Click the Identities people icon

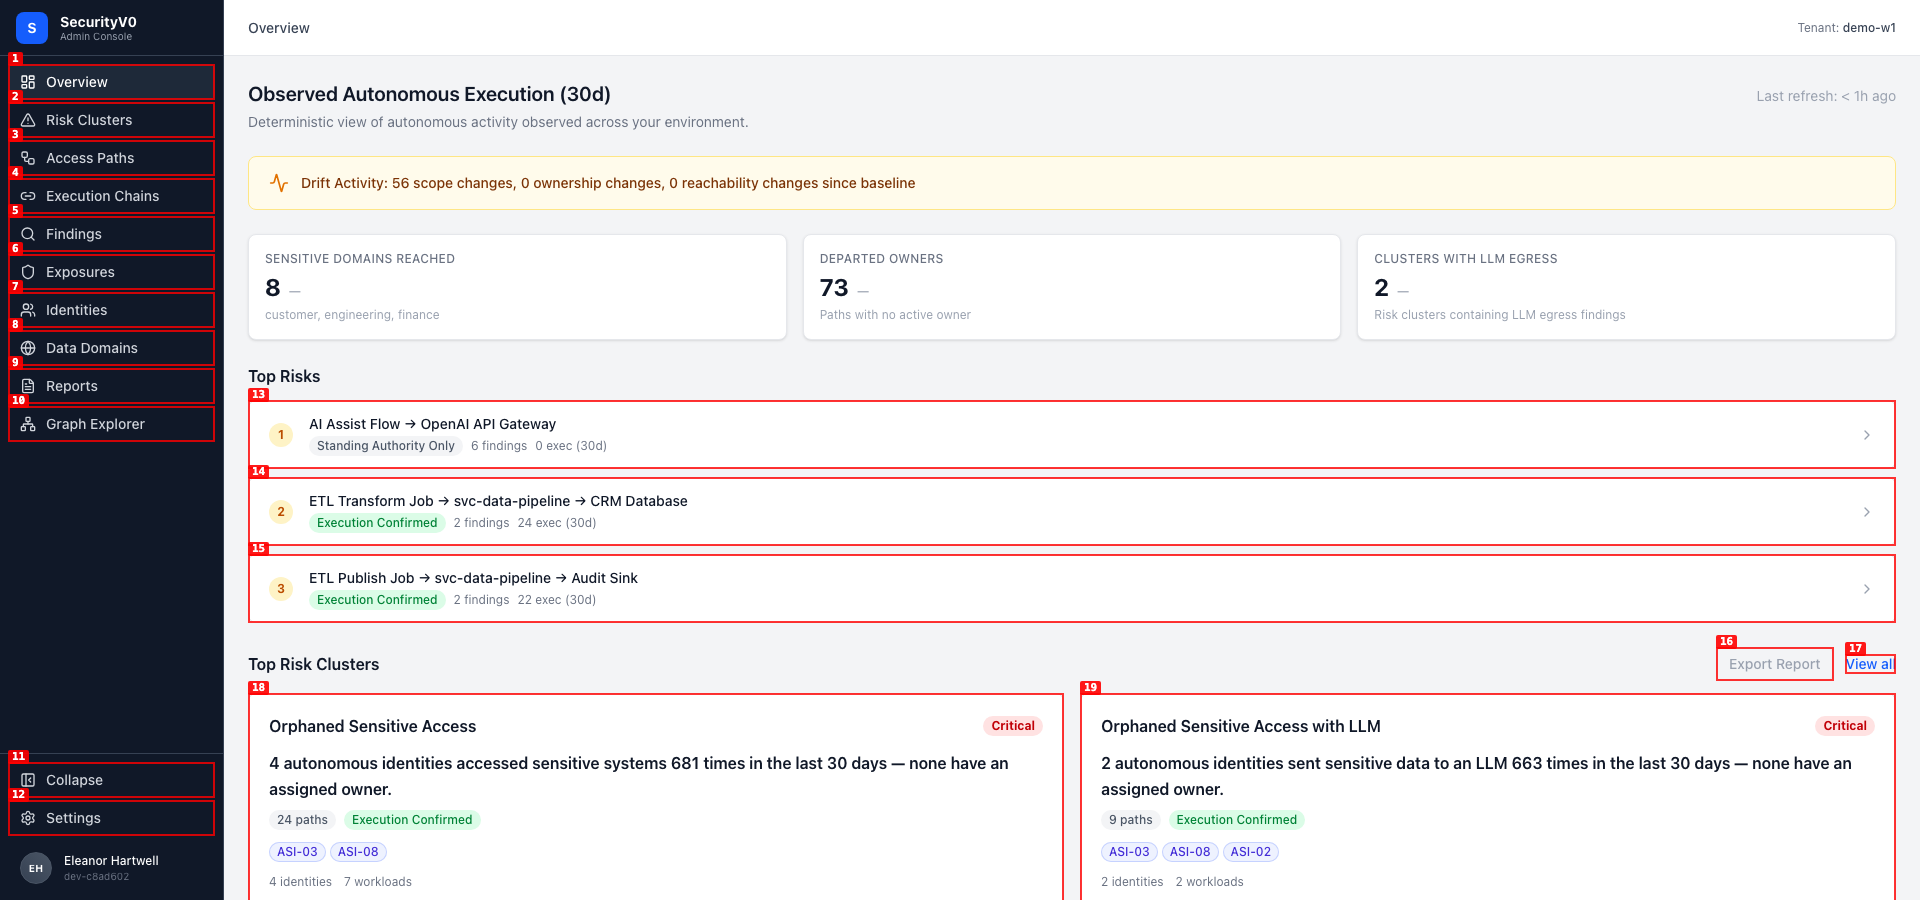28,310
